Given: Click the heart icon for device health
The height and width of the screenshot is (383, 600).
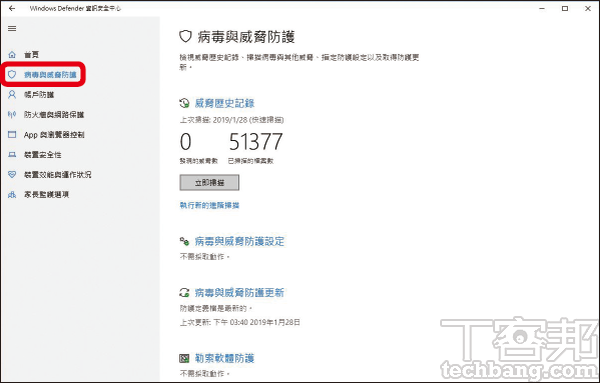Looking at the screenshot, I should [x=12, y=174].
